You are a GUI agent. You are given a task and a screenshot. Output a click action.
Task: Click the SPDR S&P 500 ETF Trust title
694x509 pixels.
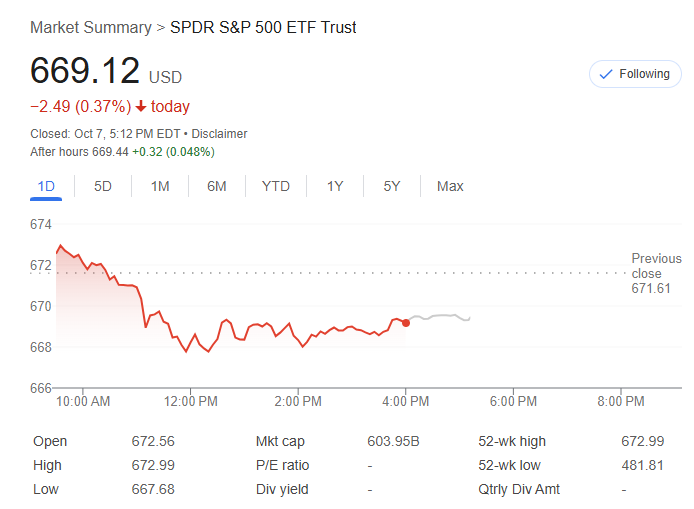pyautogui.click(x=263, y=27)
